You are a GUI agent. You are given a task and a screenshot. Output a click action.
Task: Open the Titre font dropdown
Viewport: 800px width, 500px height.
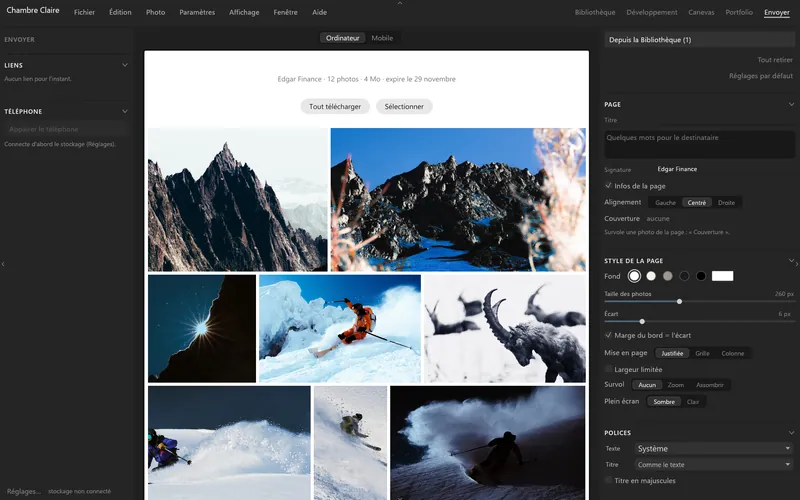pos(714,464)
